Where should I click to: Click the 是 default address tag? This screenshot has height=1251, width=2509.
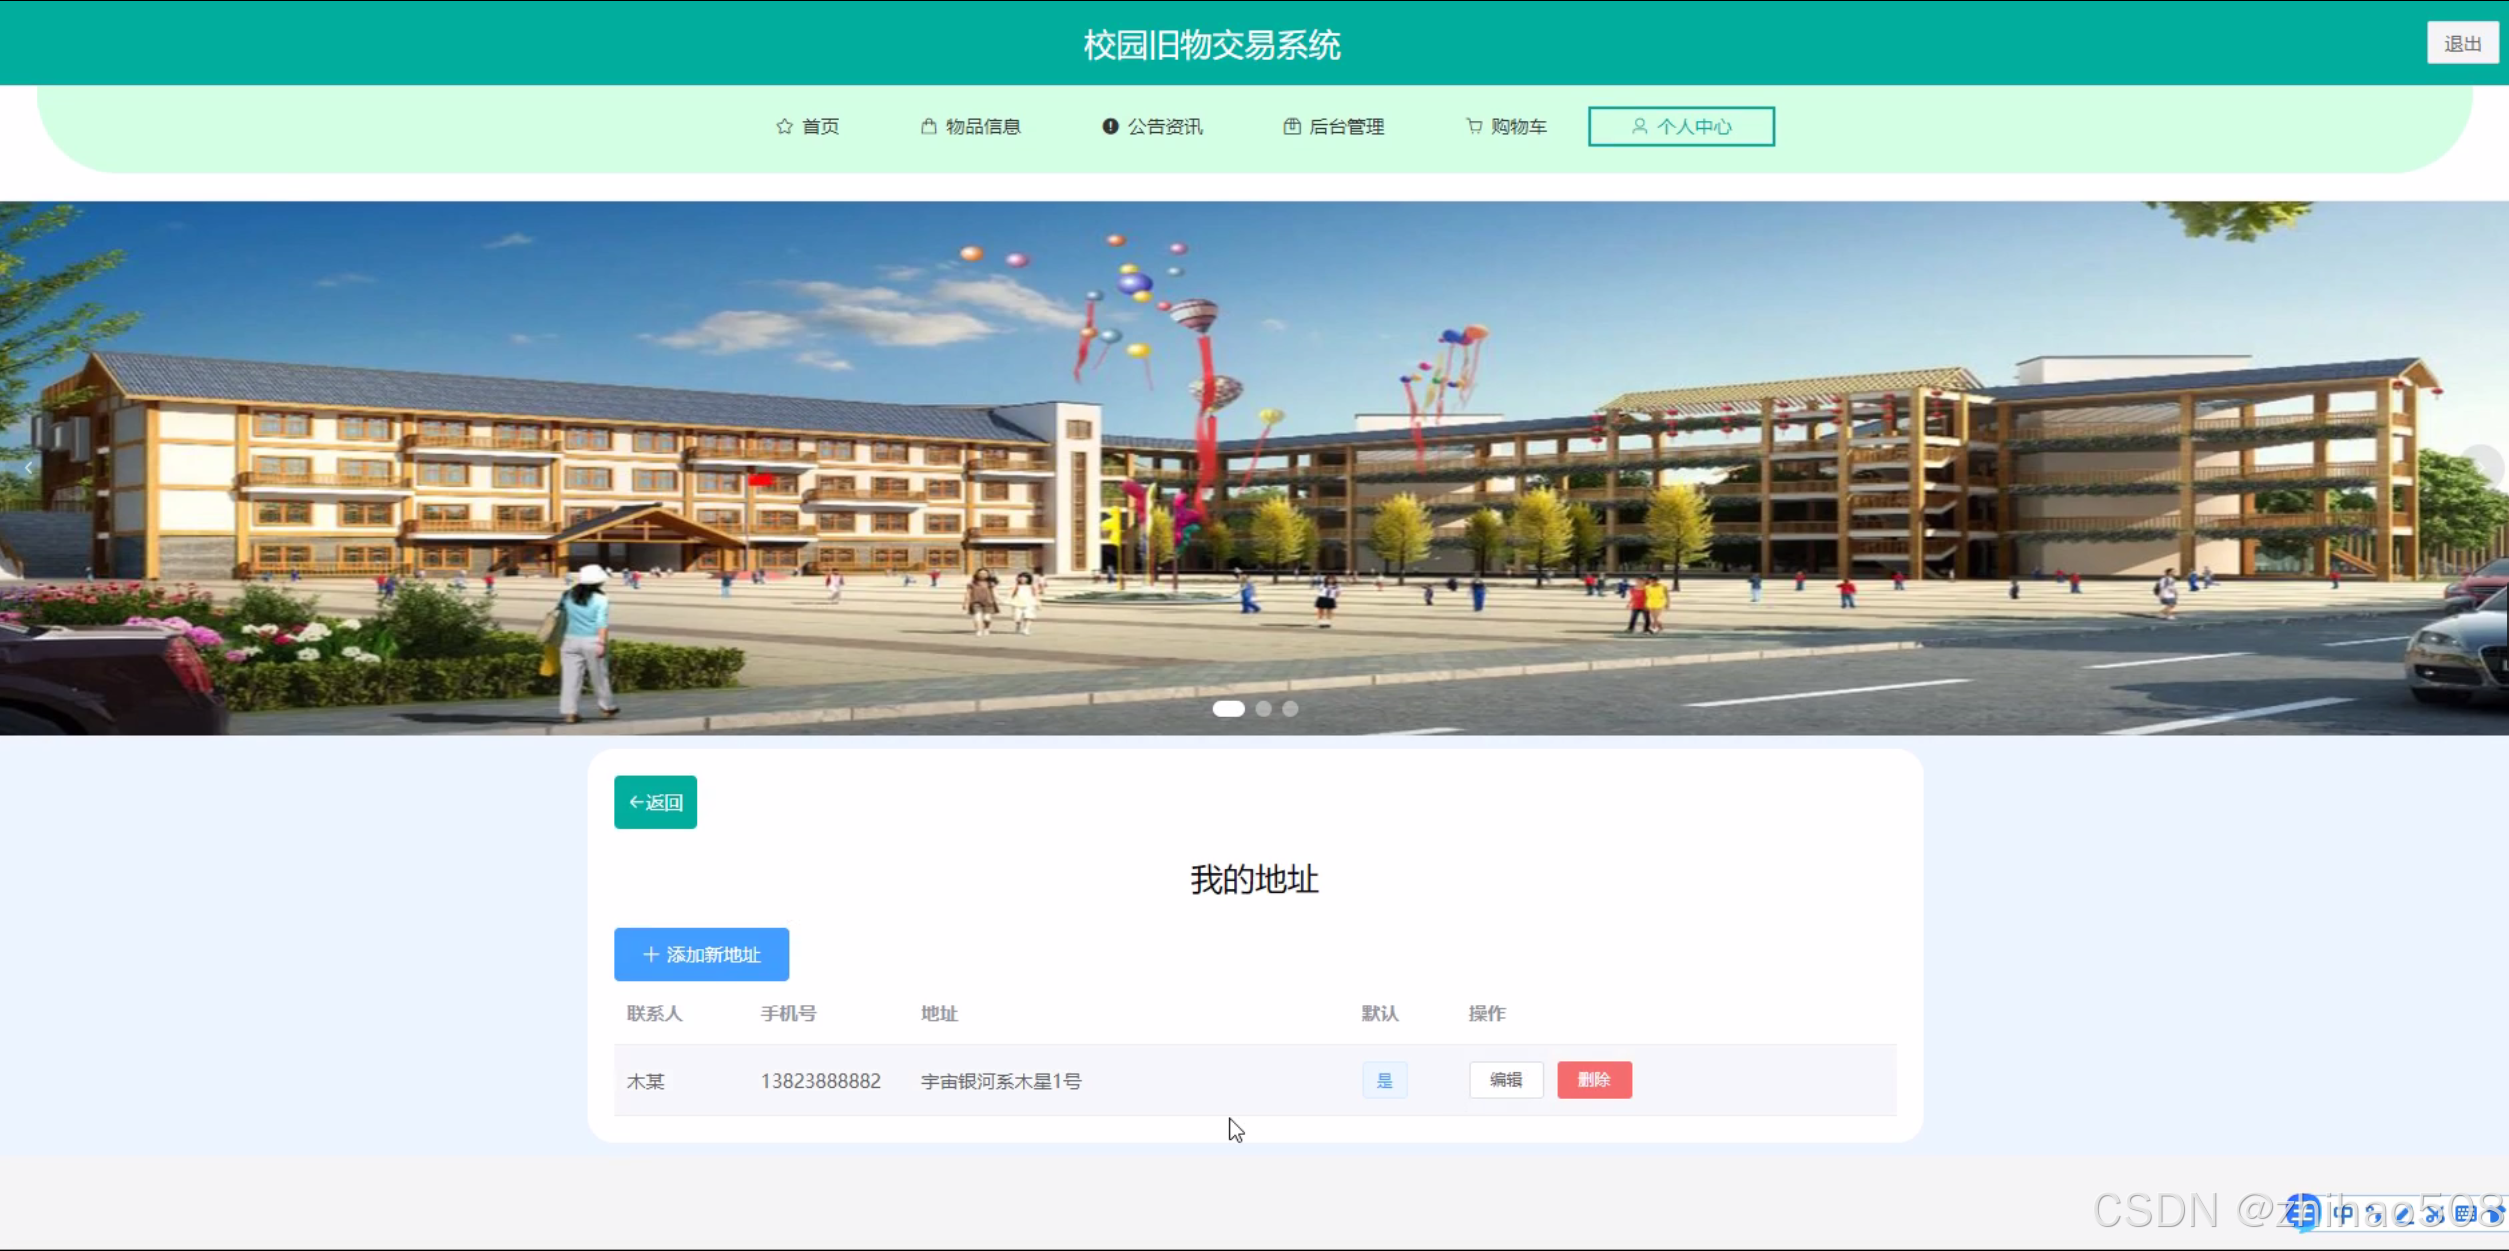coord(1384,1080)
